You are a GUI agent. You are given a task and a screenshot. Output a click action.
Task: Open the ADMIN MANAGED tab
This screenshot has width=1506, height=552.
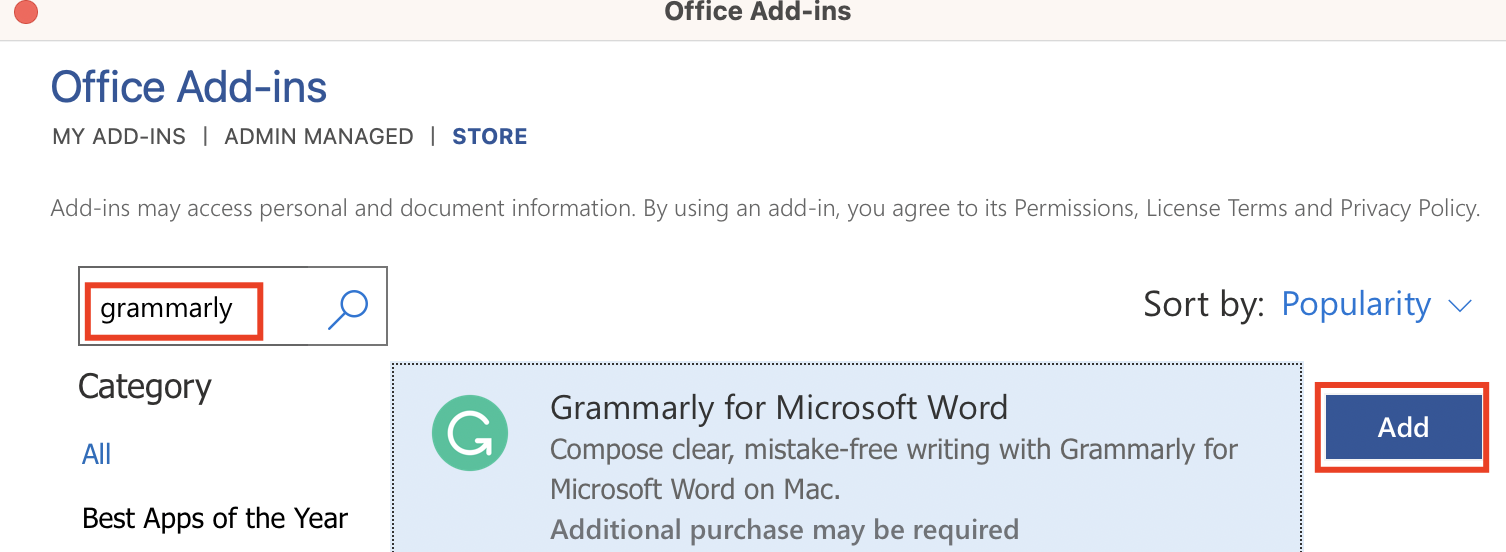319,137
